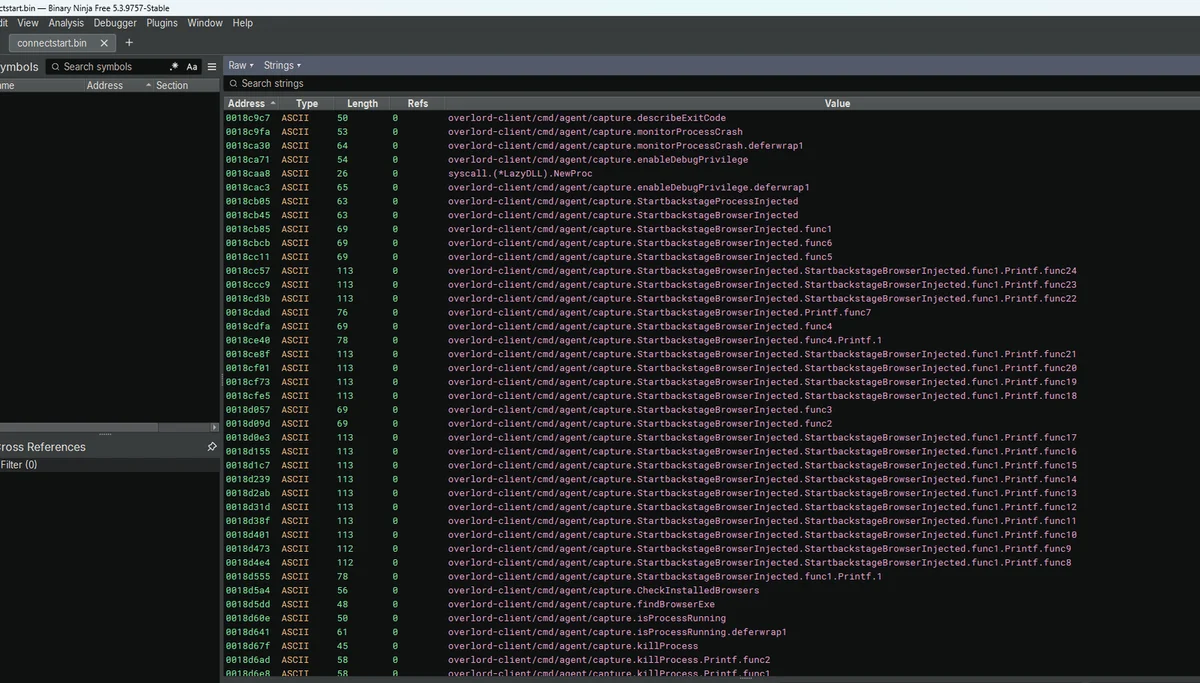Screen dimensions: 1200x683
Task: Open the Symbols panel hamburger menu
Action: pyautogui.click(x=211, y=67)
